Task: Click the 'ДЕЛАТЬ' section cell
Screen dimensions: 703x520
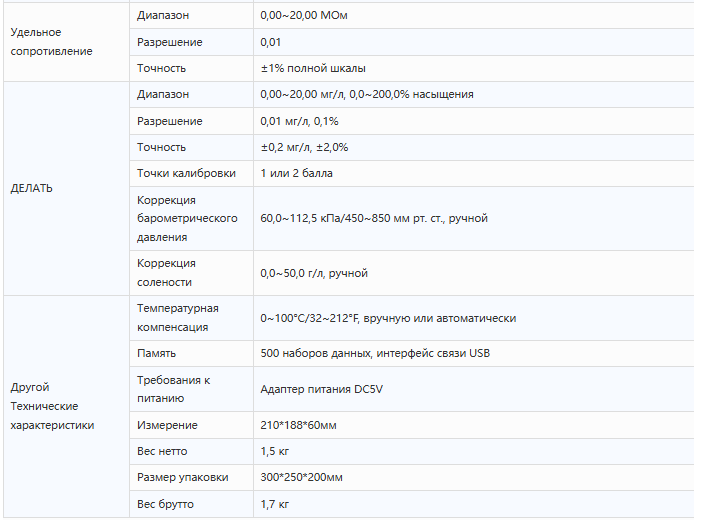Action: (x=32, y=188)
